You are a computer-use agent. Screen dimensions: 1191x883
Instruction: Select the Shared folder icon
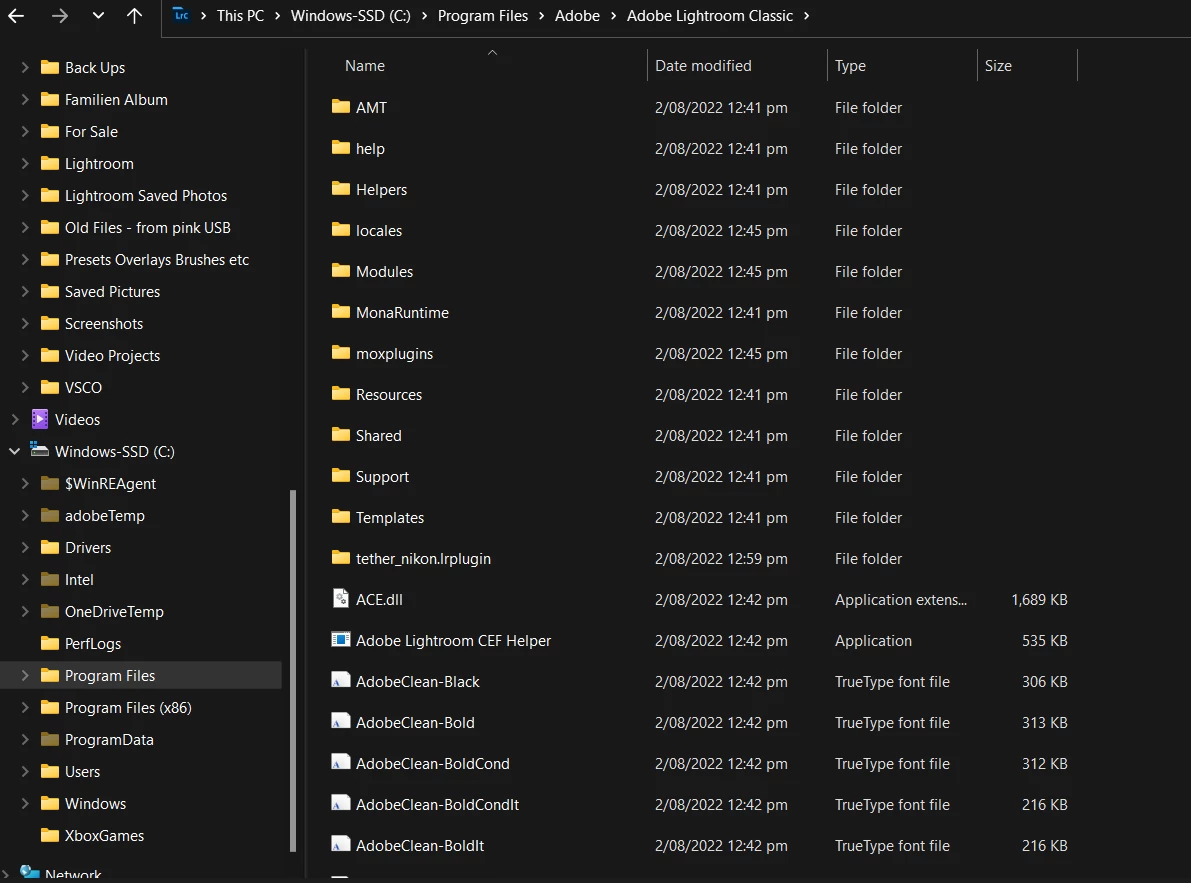341,434
